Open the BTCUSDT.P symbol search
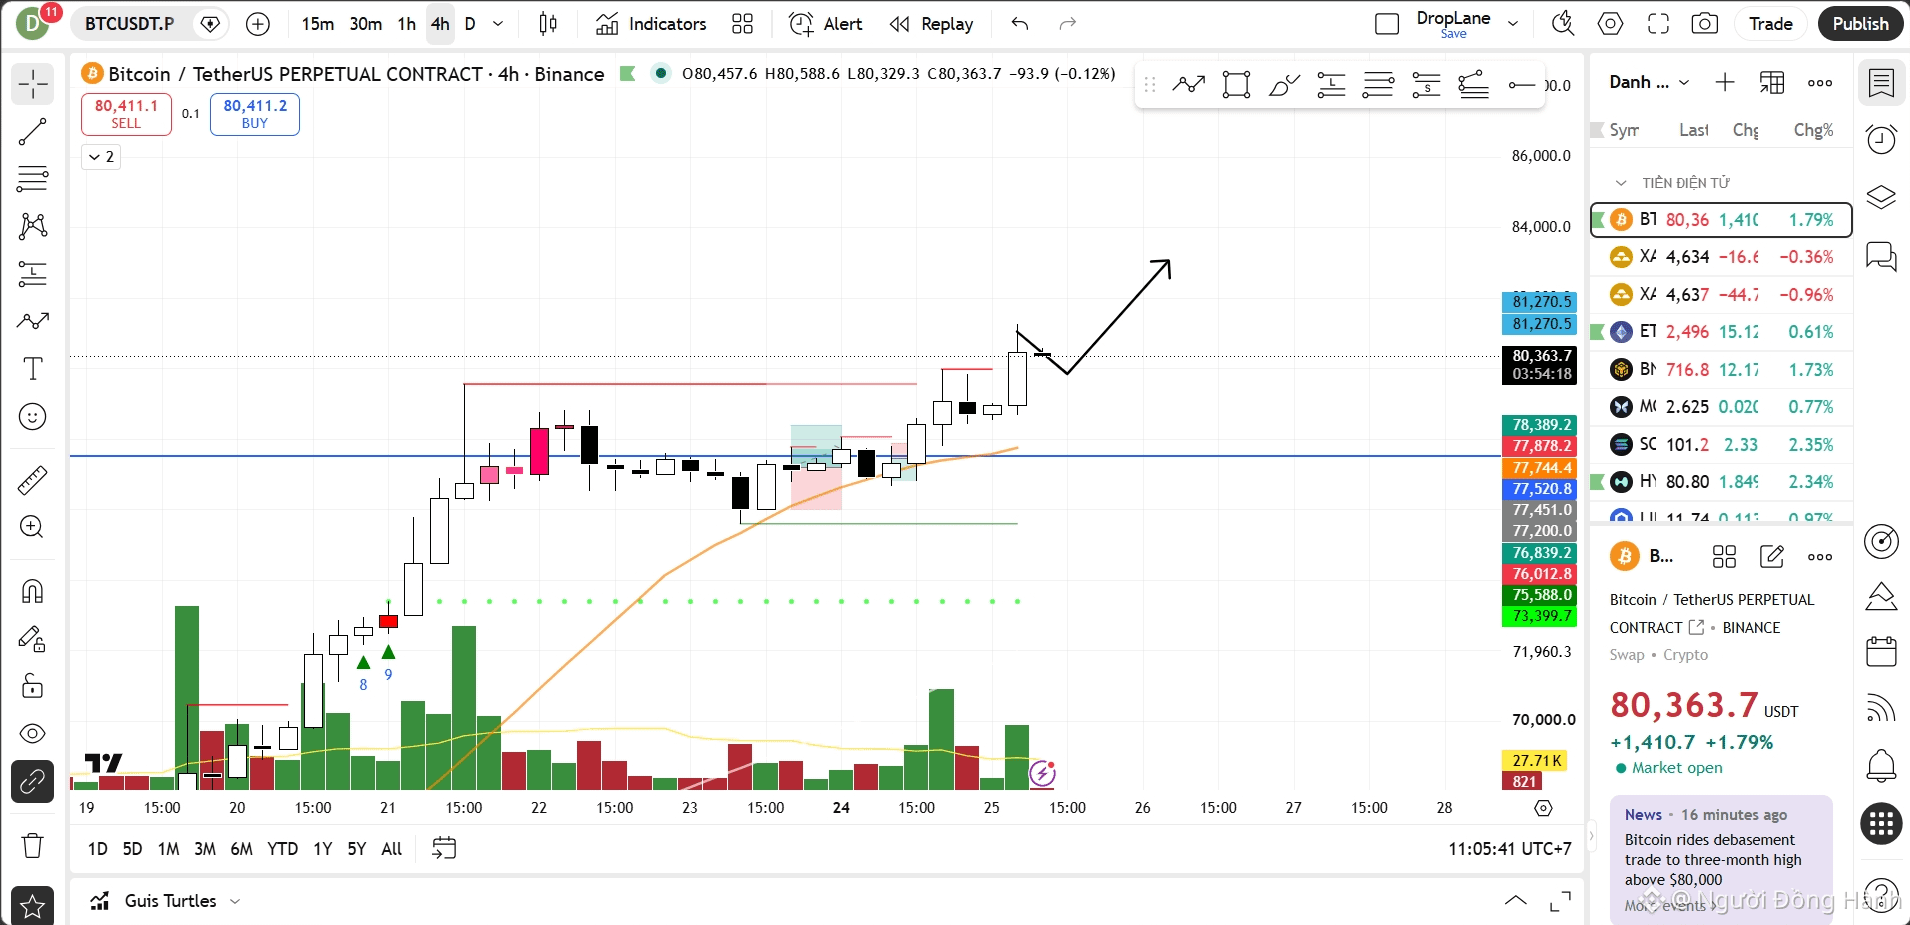This screenshot has height=925, width=1910. tap(129, 24)
